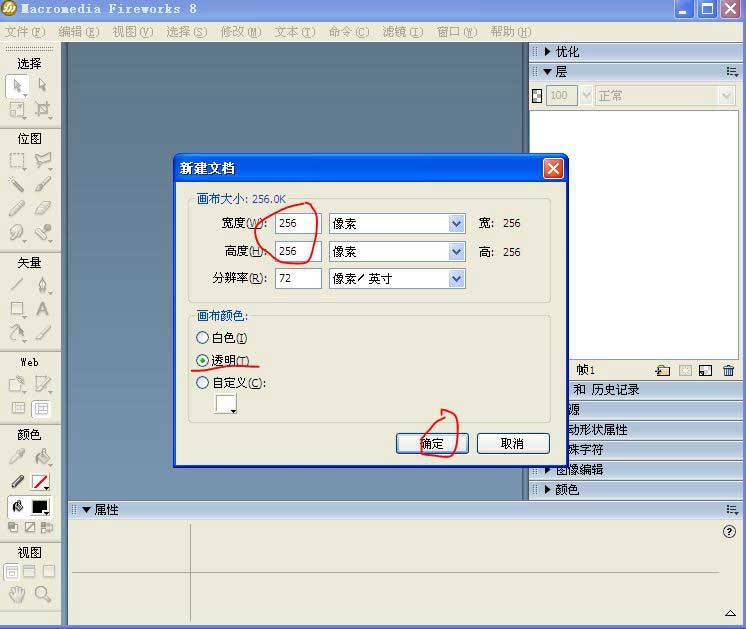Open the width units dropdown
Screen dimensions: 746x629
coord(457,224)
